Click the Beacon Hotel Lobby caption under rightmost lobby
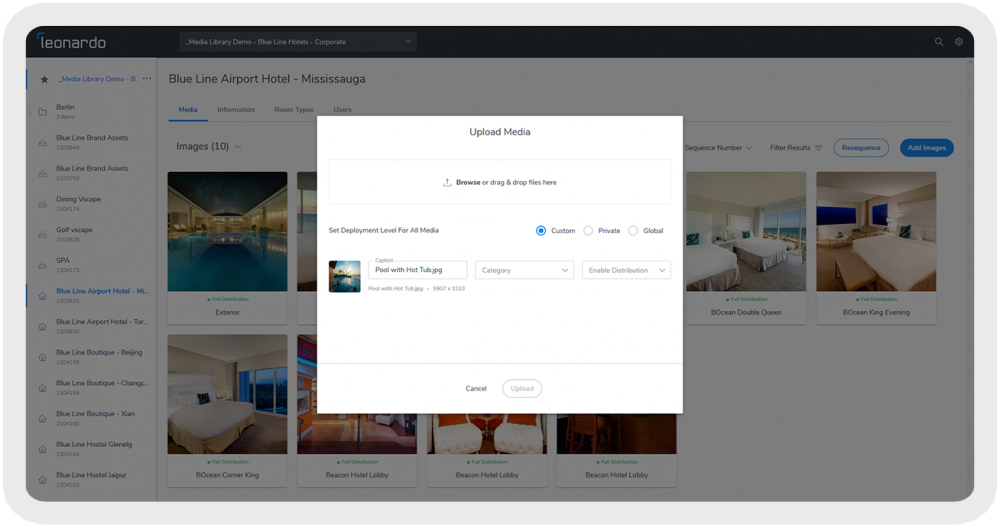1000x528 pixels. pyautogui.click(x=617, y=475)
